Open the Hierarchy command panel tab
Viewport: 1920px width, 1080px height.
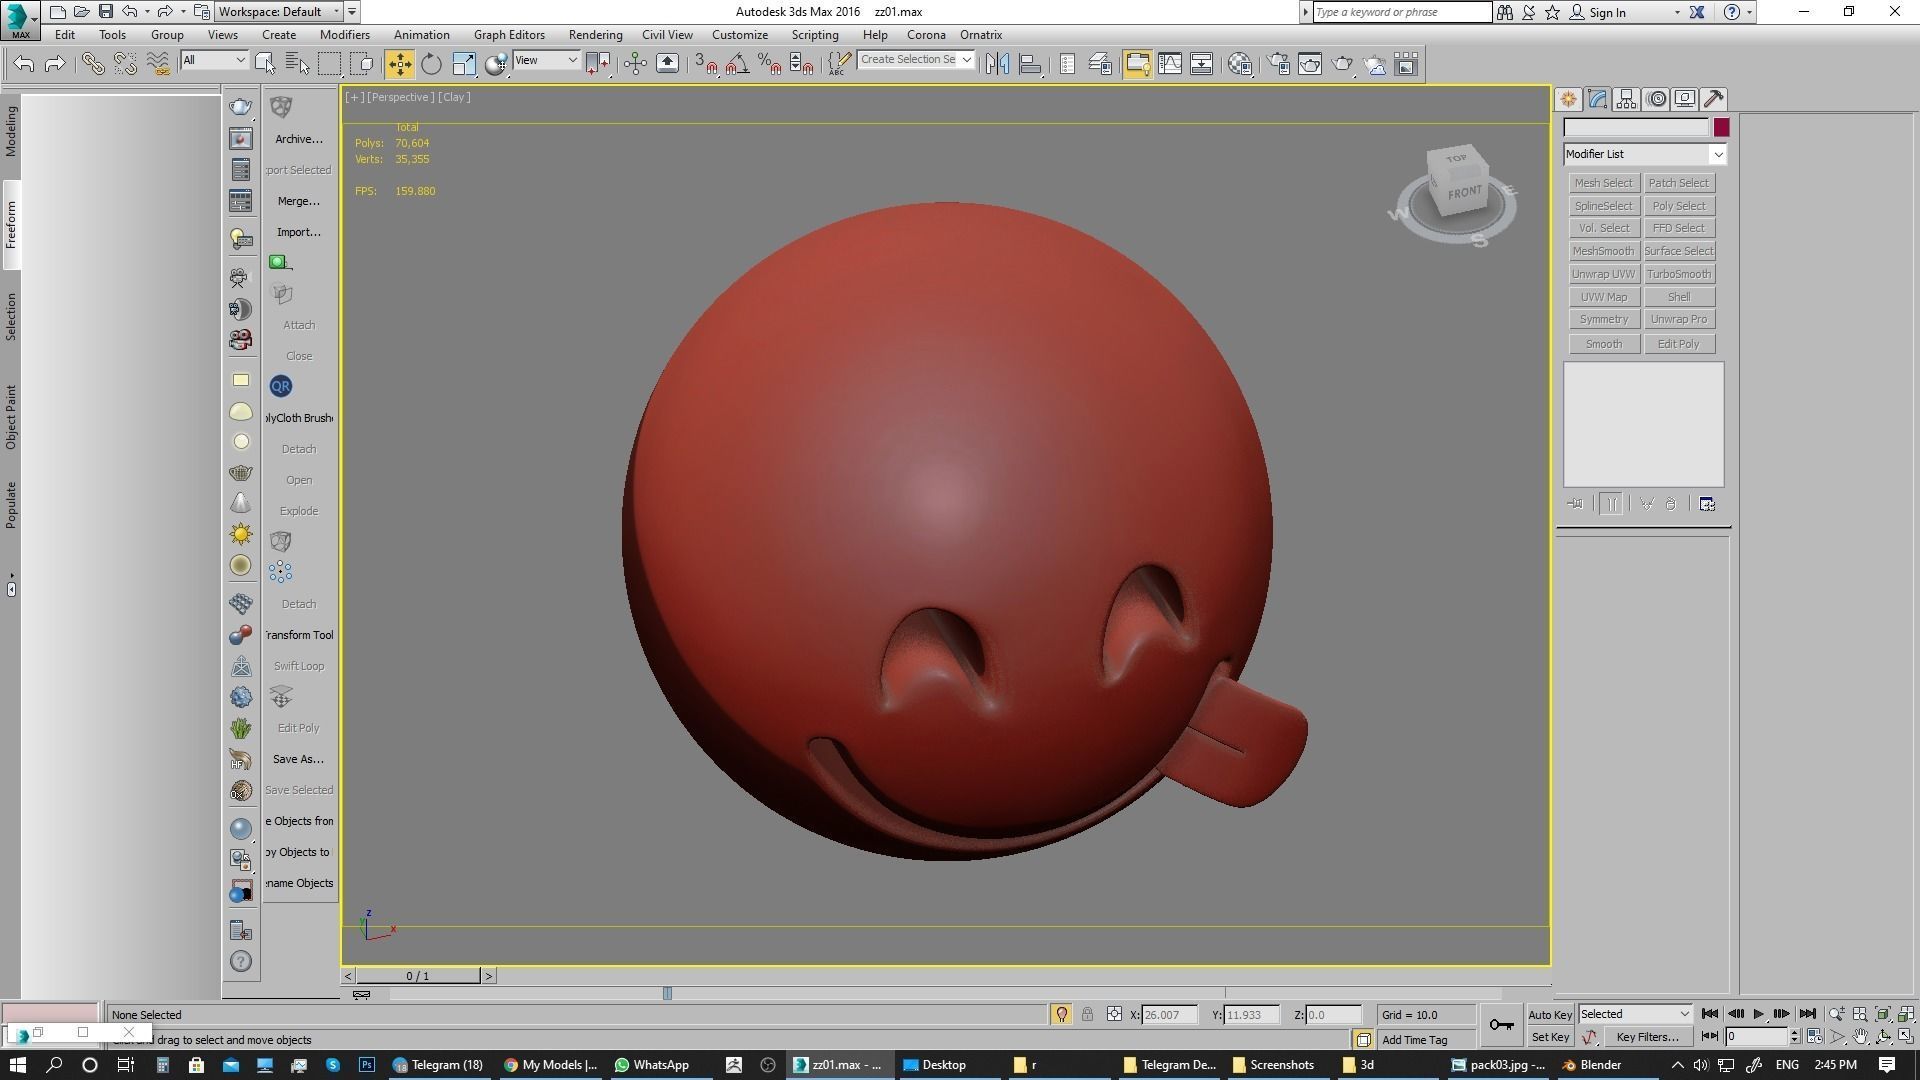(1626, 99)
